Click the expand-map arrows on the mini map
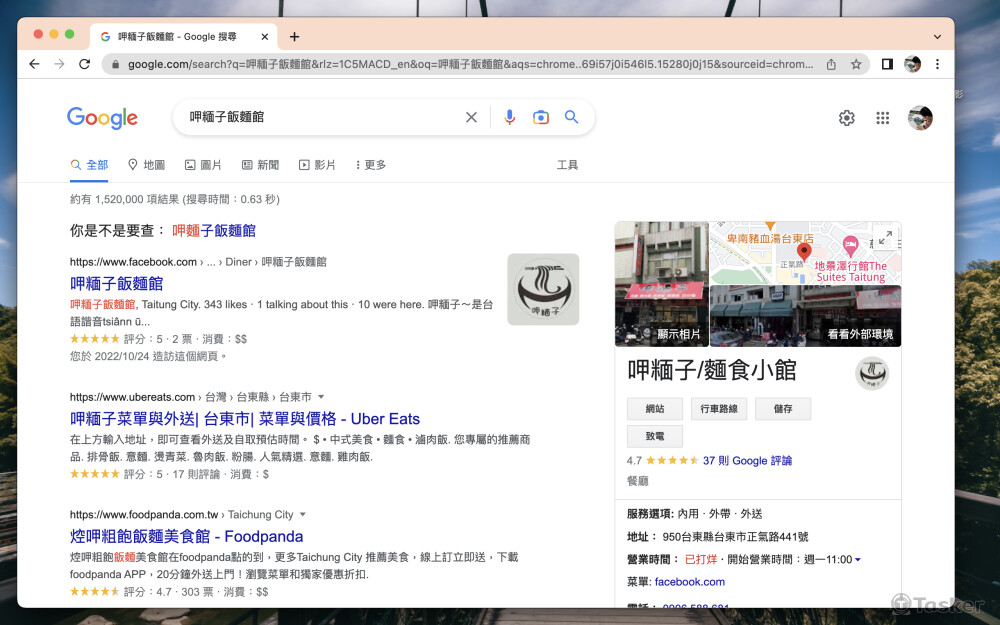The image size is (1000, 625). click(884, 239)
